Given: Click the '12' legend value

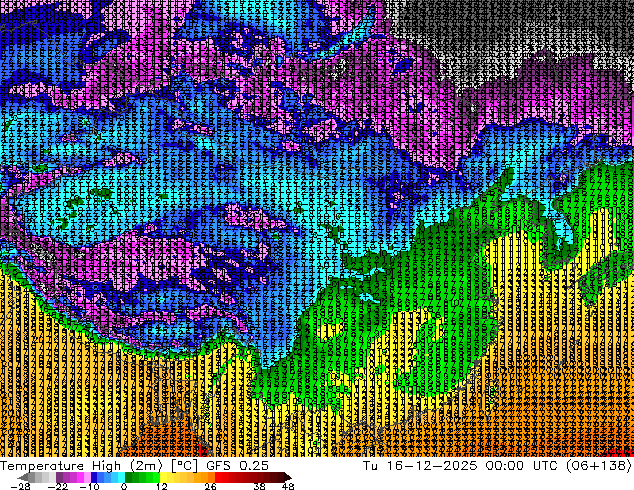Looking at the screenshot, I should [162, 486].
